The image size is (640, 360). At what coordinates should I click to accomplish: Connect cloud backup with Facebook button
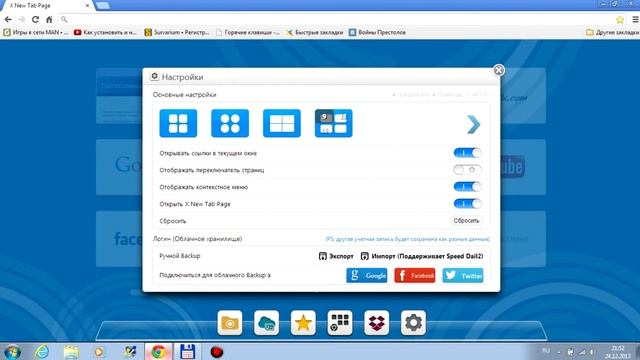pos(415,275)
